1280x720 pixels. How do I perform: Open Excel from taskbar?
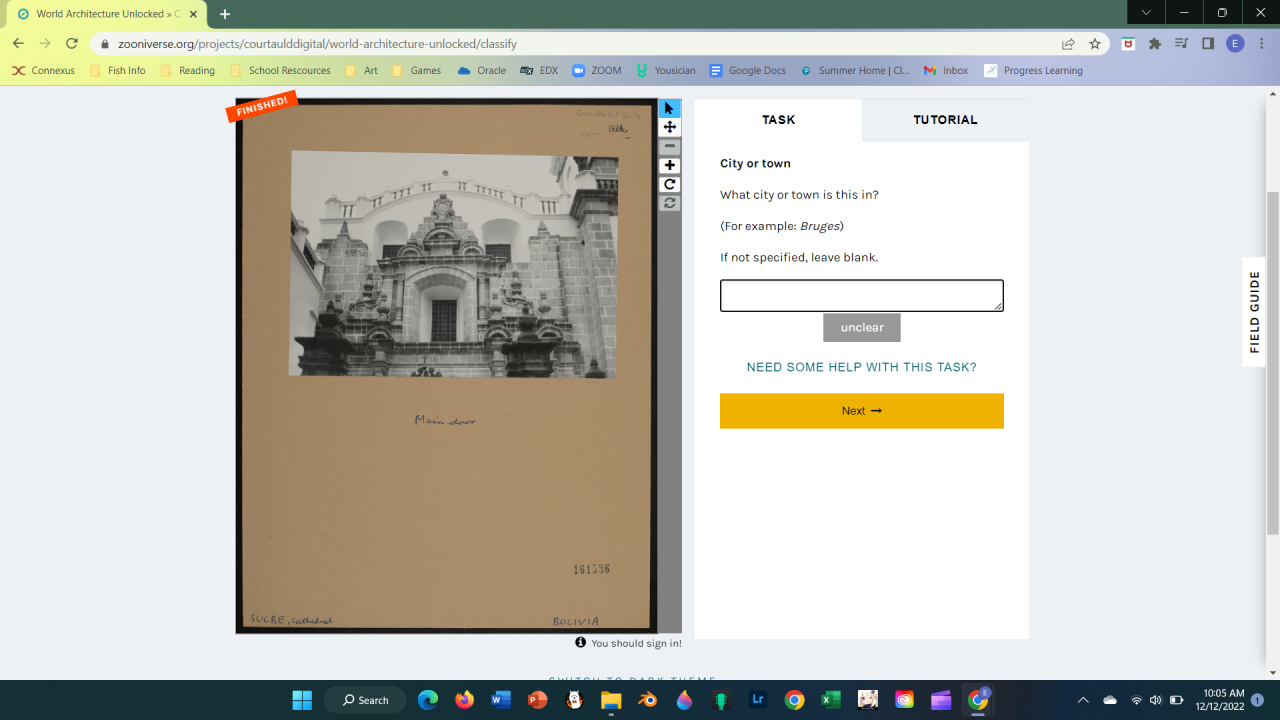[x=831, y=700]
